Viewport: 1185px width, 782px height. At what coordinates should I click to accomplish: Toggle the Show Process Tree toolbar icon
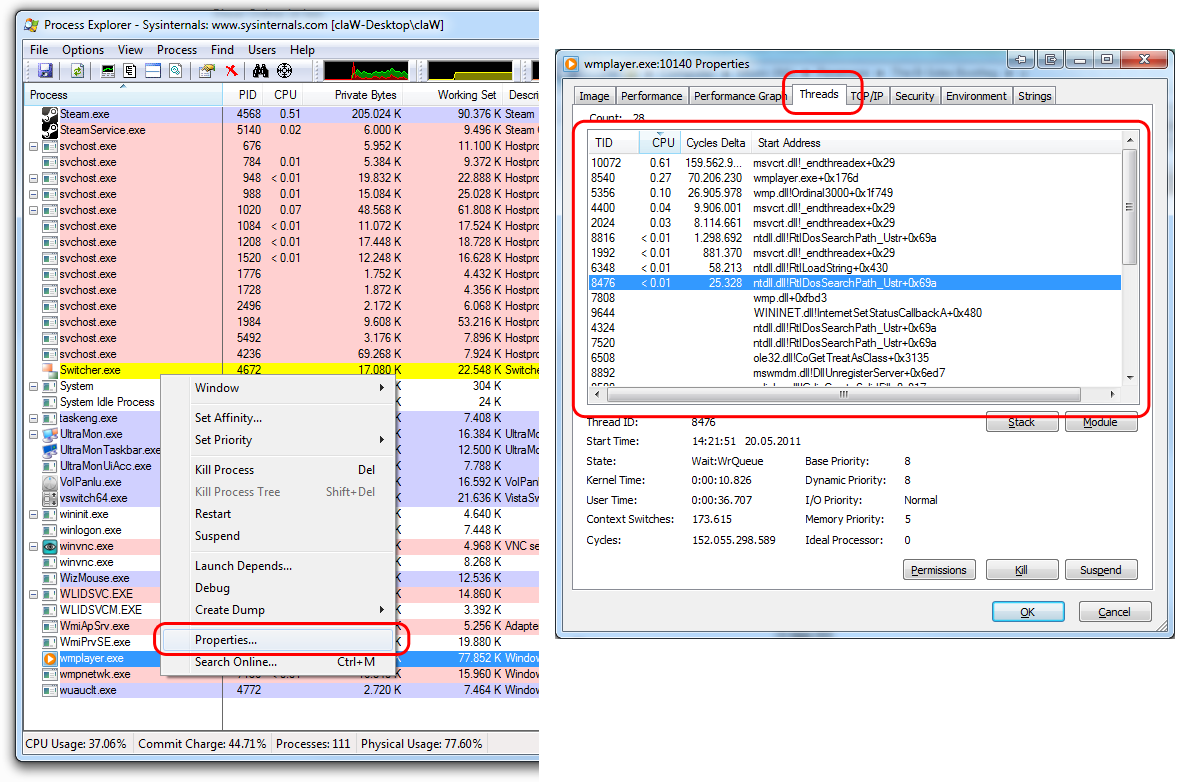point(130,70)
